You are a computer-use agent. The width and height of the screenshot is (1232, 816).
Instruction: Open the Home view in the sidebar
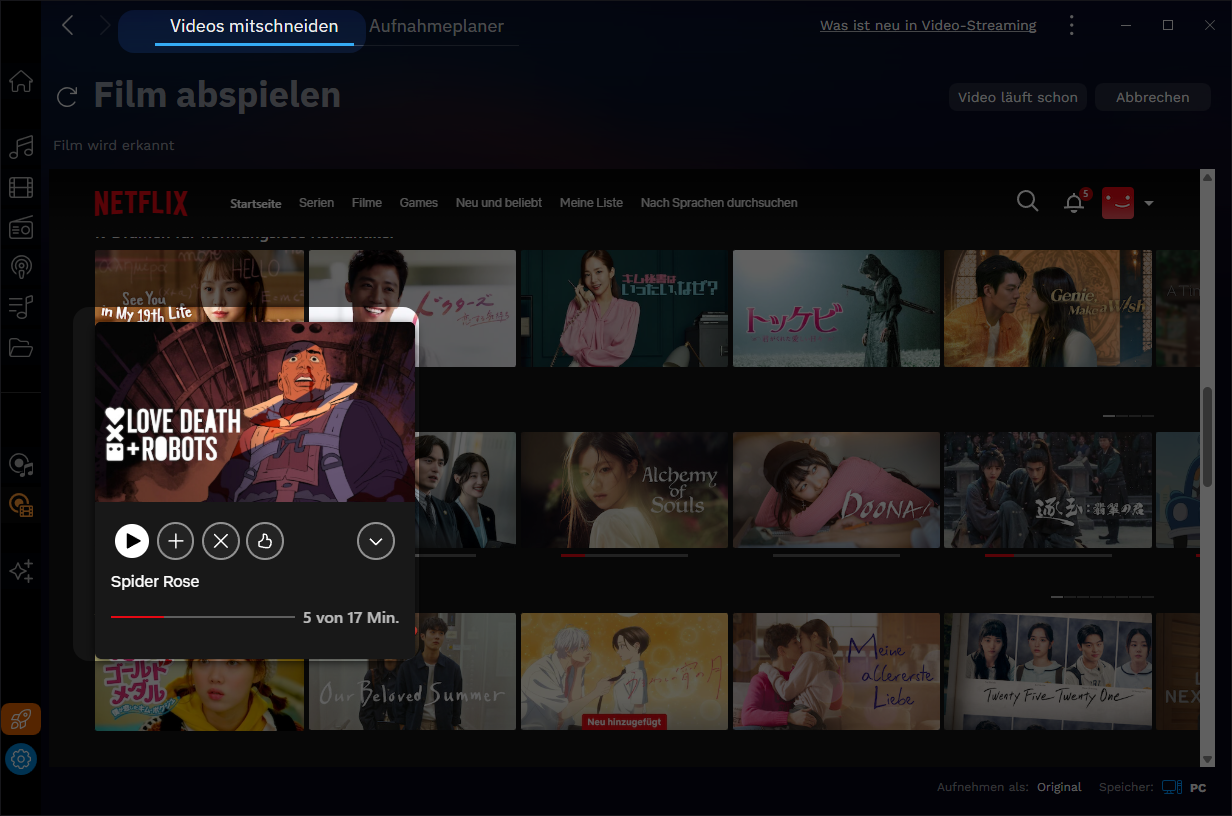(21, 82)
